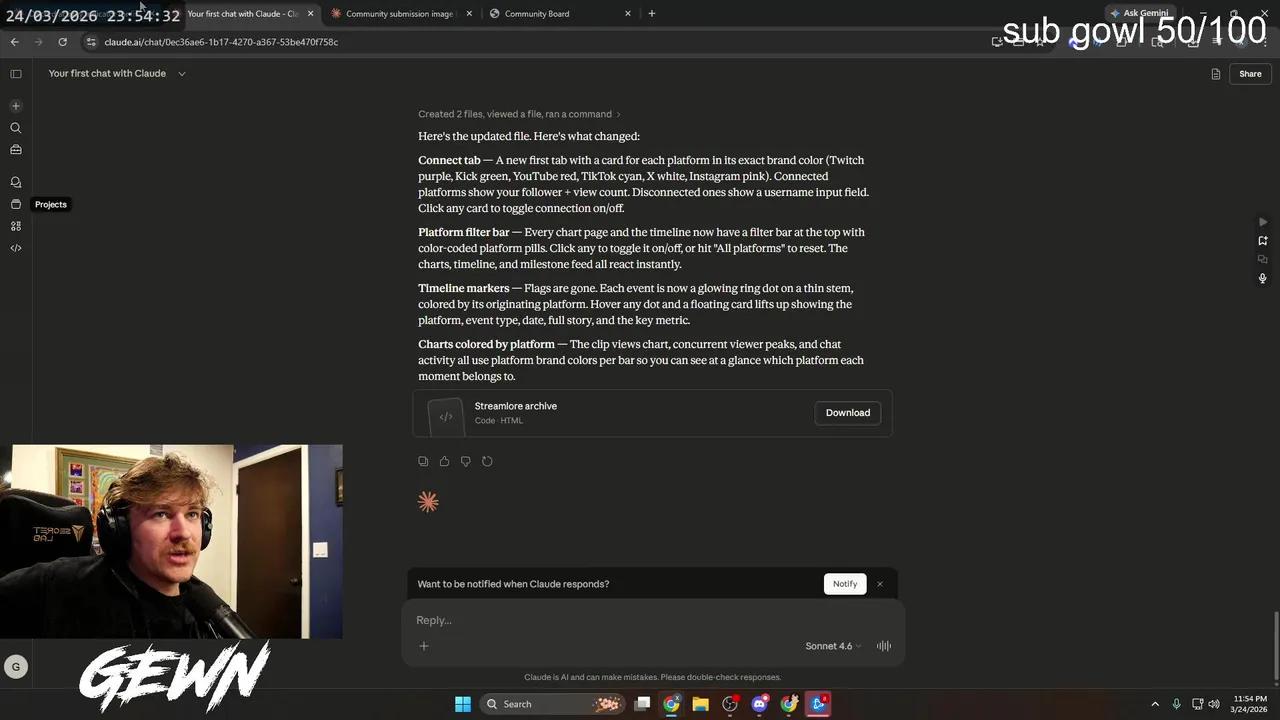Open Task View on the taskbar
This screenshot has height=720, width=1280.
643,704
